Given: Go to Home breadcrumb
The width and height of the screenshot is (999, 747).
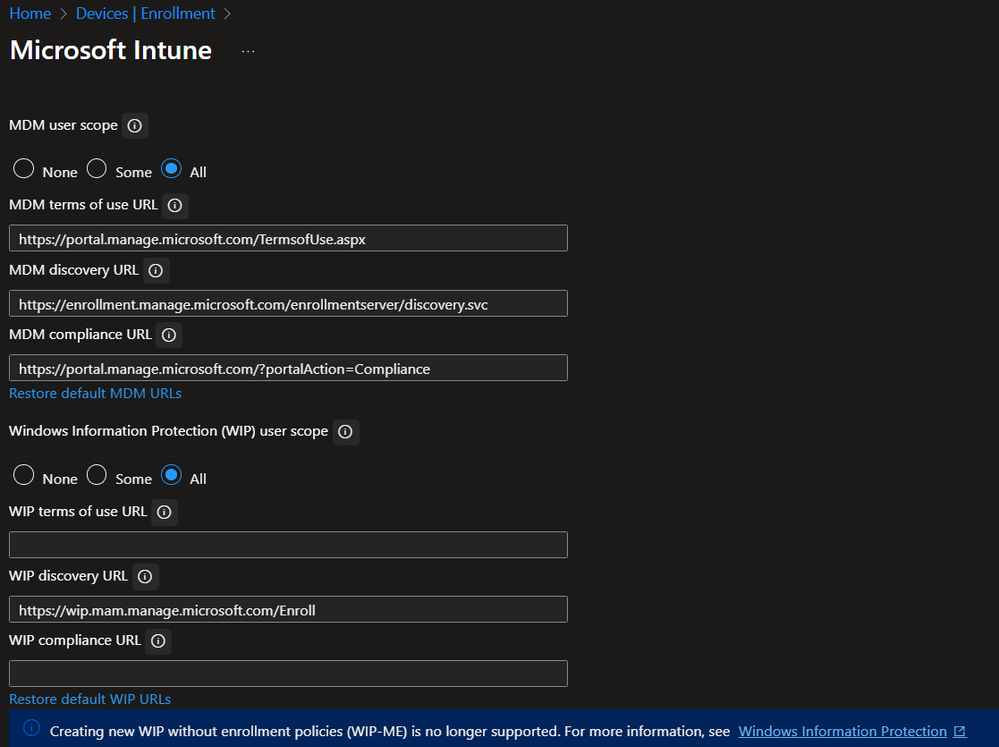Looking at the screenshot, I should [30, 13].
